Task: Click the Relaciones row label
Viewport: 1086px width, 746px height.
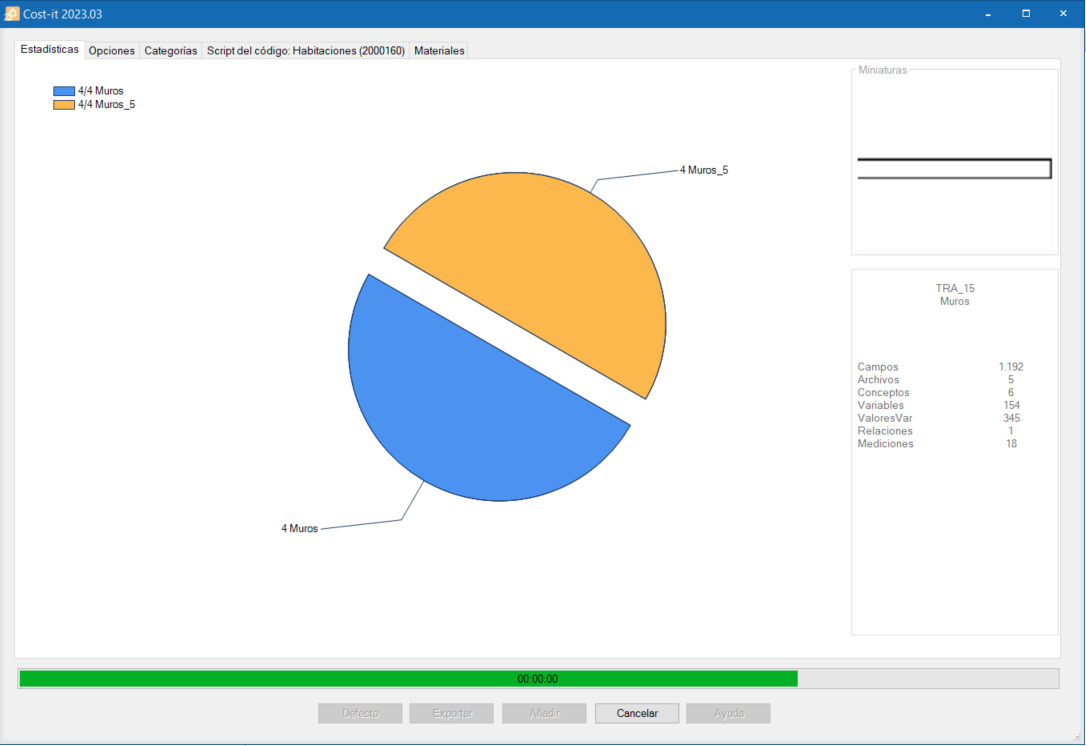Action: pos(884,431)
